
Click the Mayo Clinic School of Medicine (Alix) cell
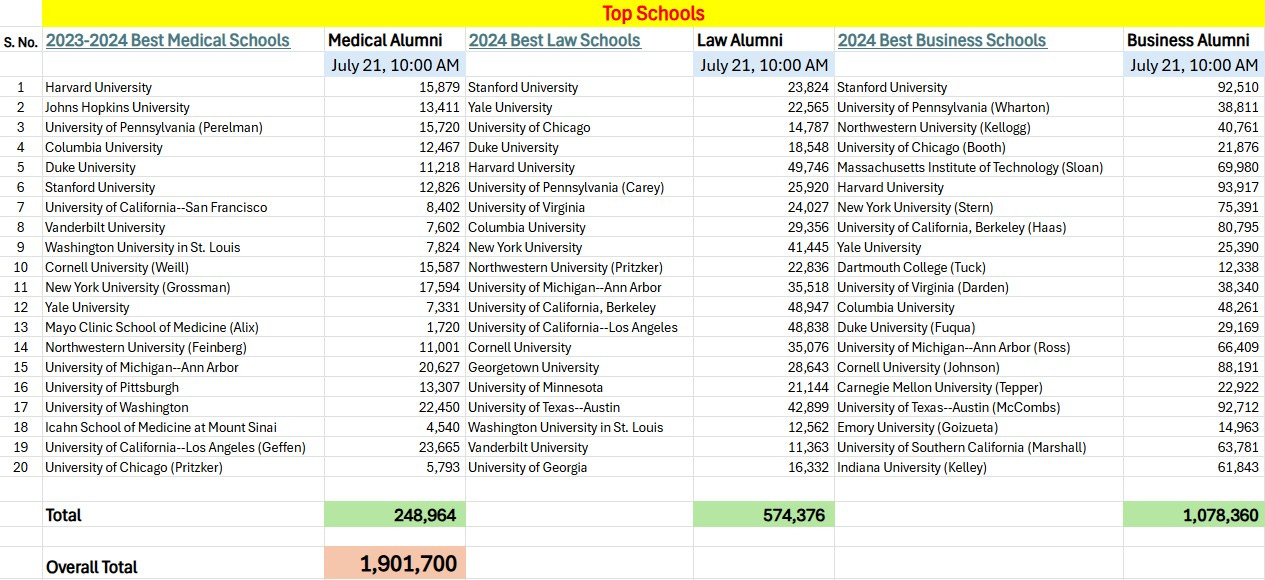point(183,327)
